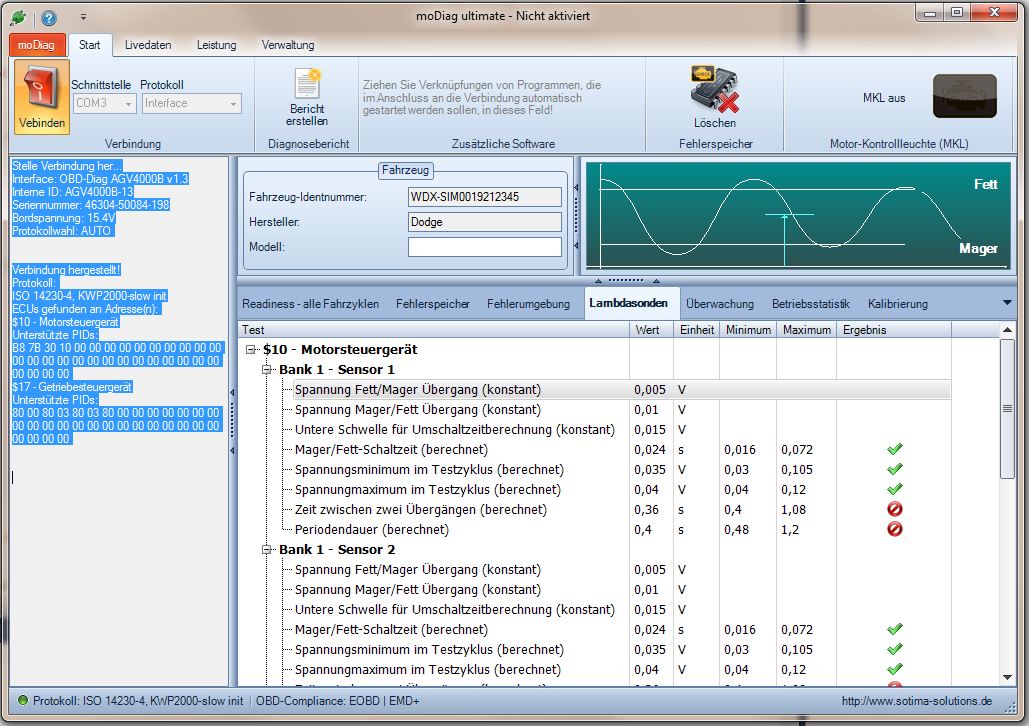Collapse the Bank 1 - Sensor 2 node

pos(267,550)
